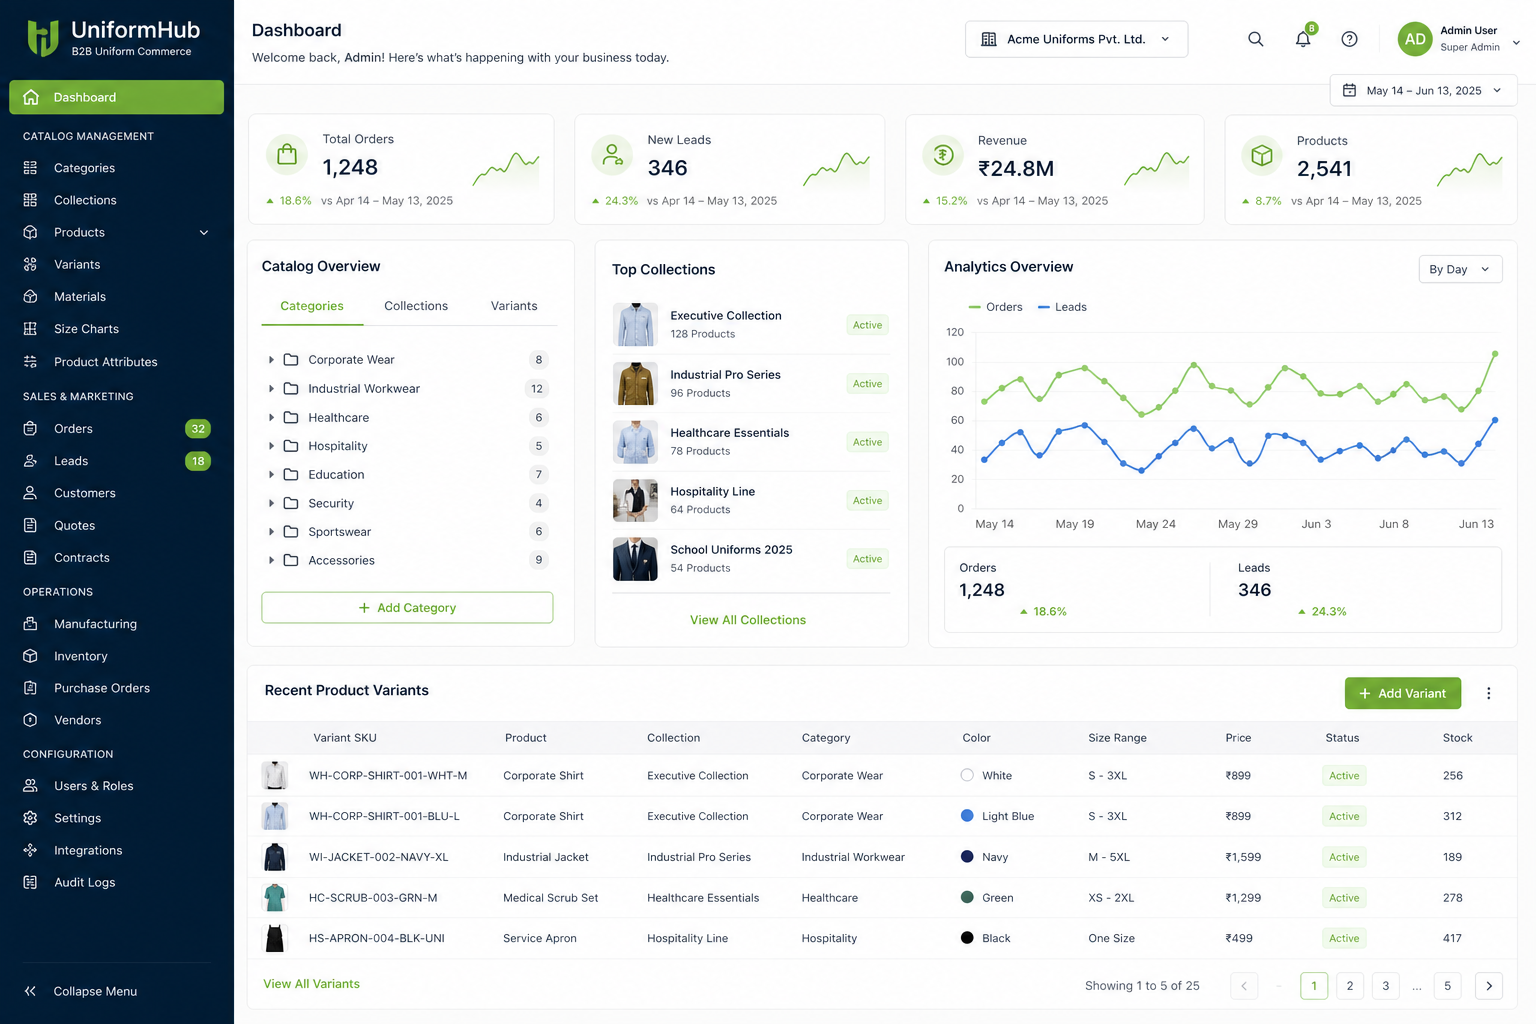Click SKU WI-JACKET-002-NAVY-XL
The height and width of the screenshot is (1024, 1536).
(379, 857)
